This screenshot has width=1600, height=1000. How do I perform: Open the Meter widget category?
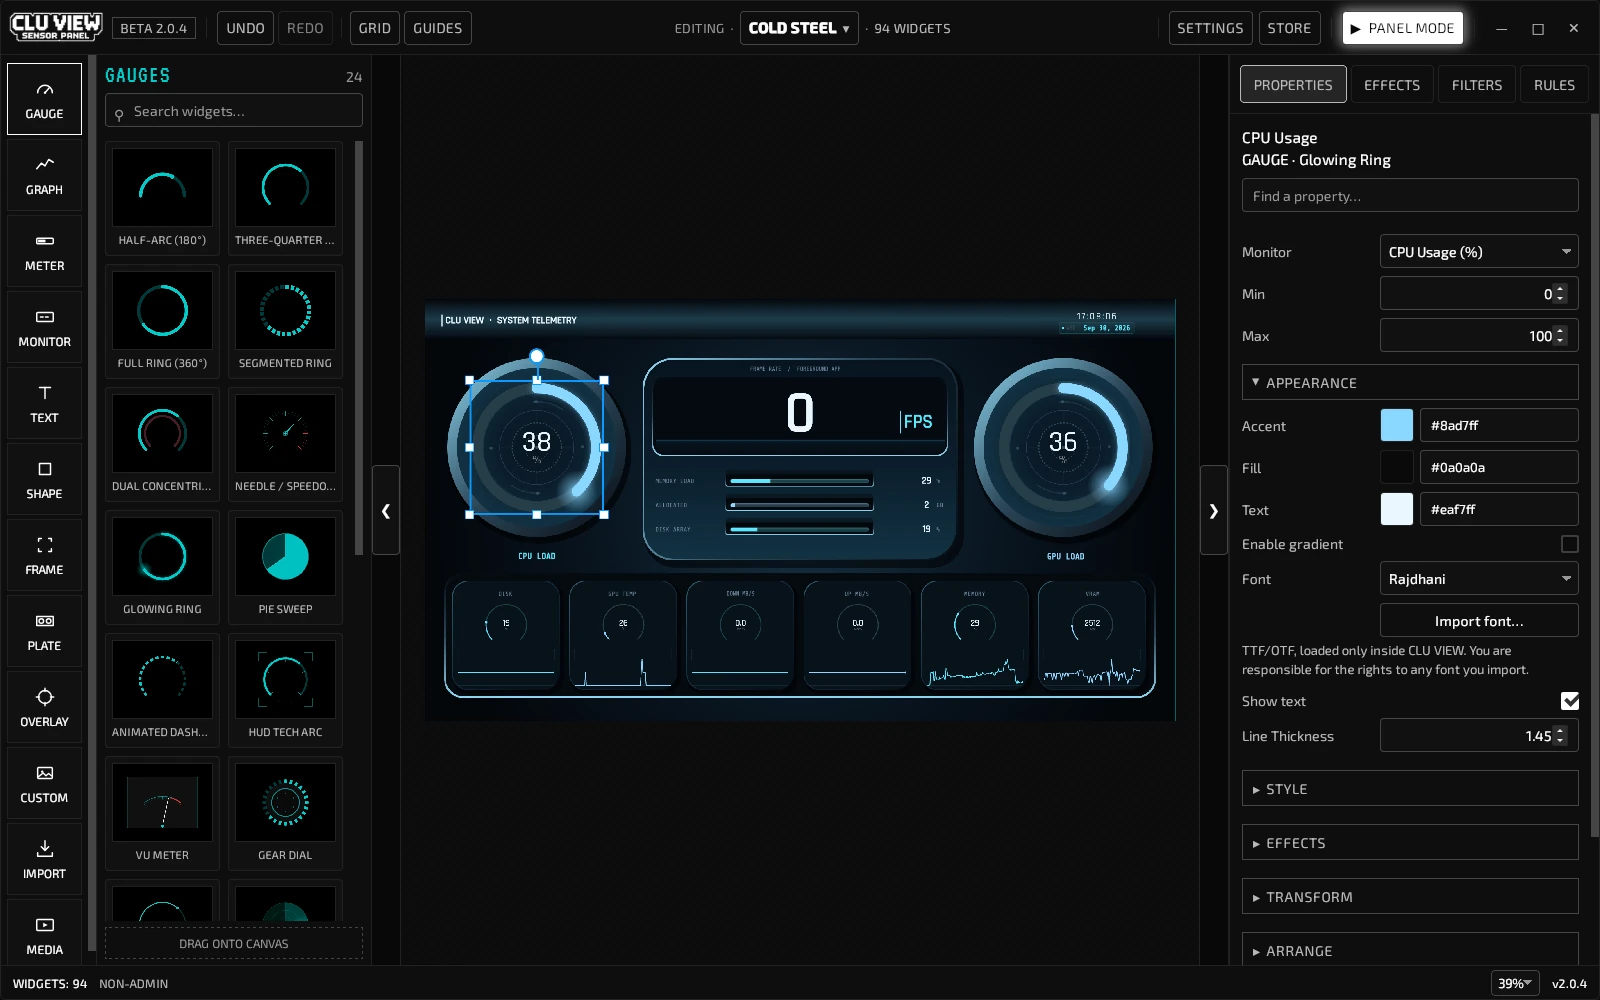pyautogui.click(x=44, y=251)
